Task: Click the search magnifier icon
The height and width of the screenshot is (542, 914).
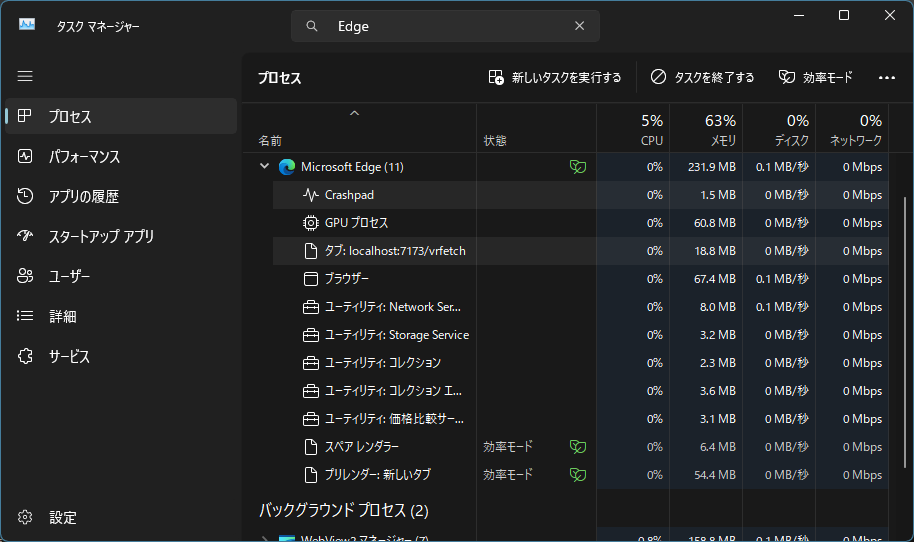Action: [x=312, y=26]
